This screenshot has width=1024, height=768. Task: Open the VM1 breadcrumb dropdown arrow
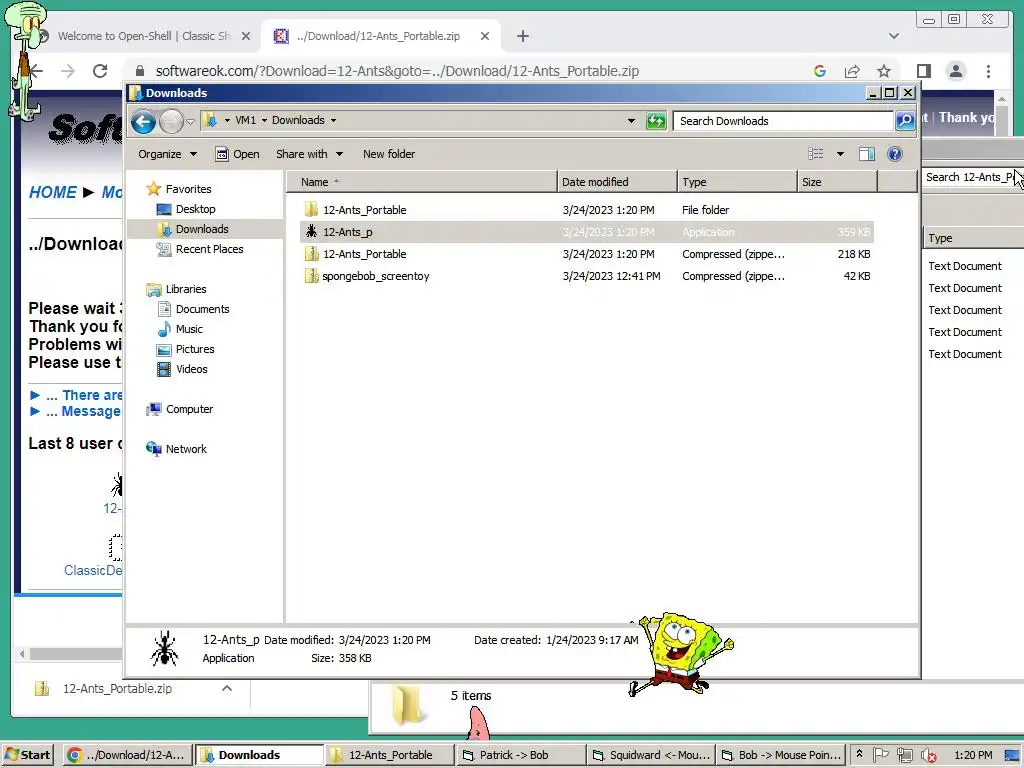click(x=264, y=120)
